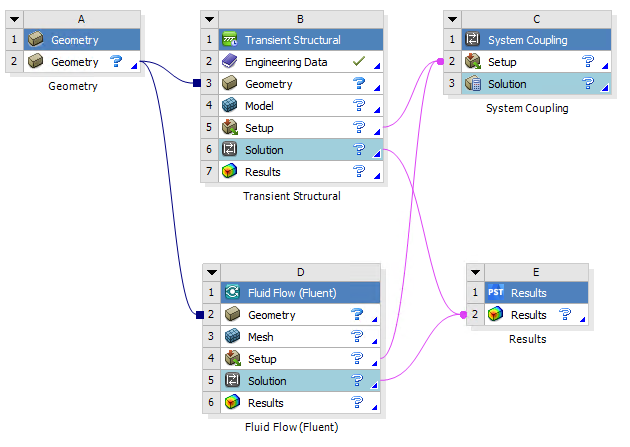Click the Engineering Data book icon

230,61
